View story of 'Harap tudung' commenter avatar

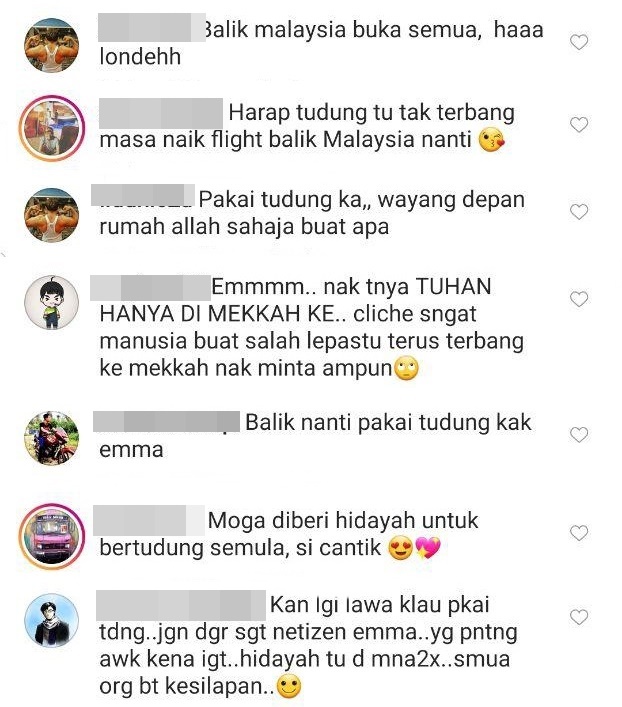pos(51,129)
